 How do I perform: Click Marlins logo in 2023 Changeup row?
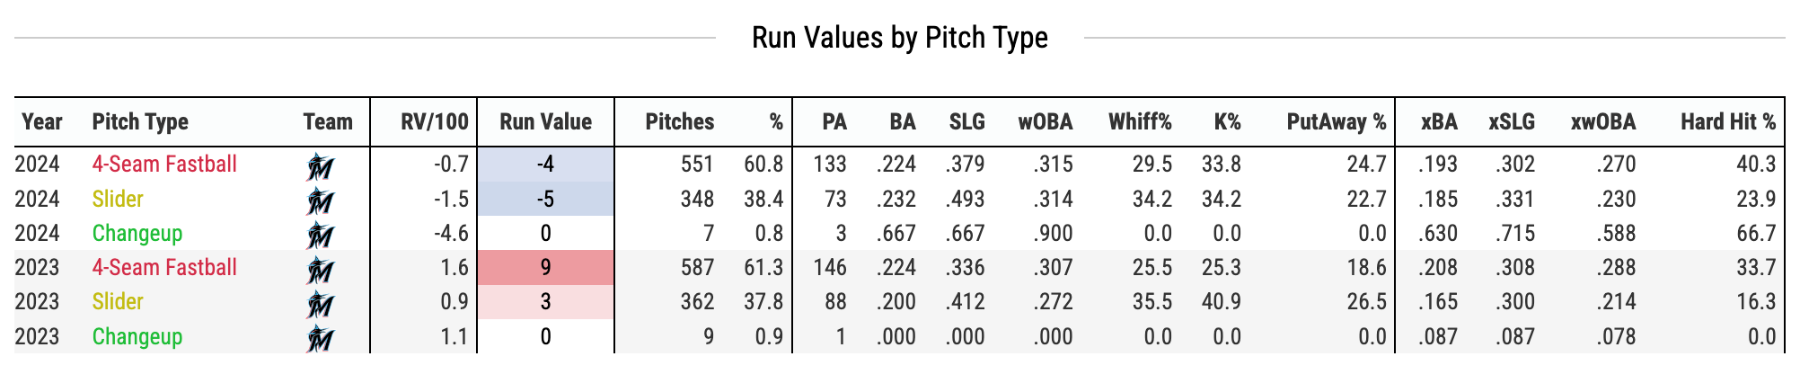click(320, 338)
